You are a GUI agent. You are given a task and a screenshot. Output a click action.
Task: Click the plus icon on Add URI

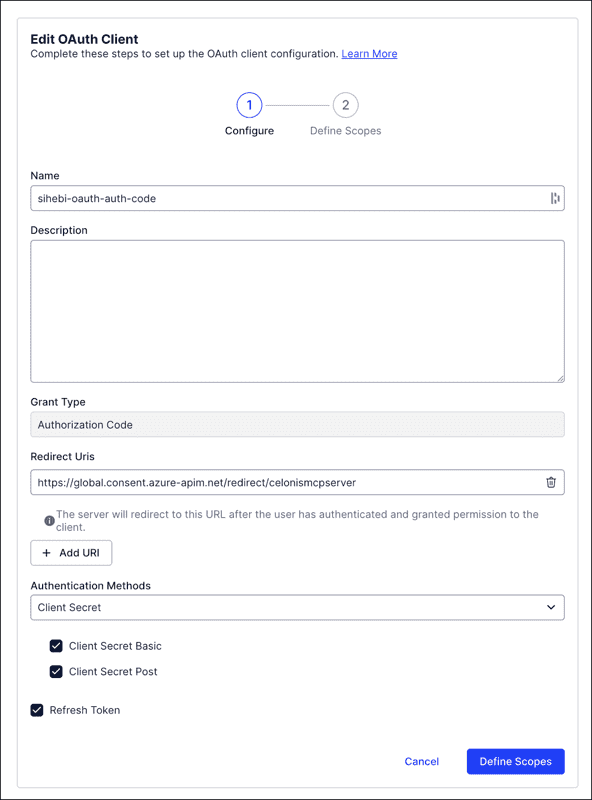pyautogui.click(x=48, y=552)
